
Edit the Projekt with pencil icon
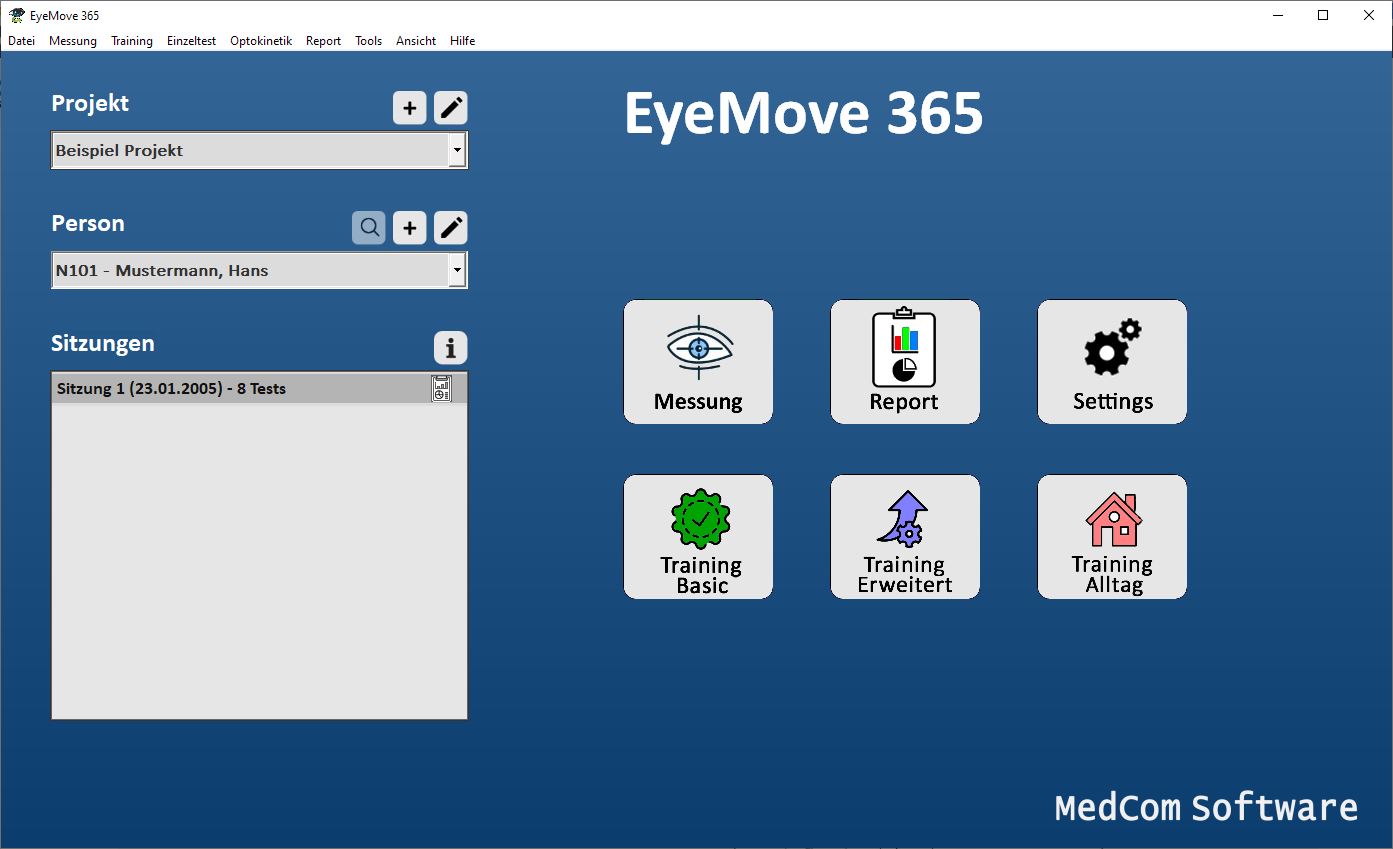click(x=451, y=108)
